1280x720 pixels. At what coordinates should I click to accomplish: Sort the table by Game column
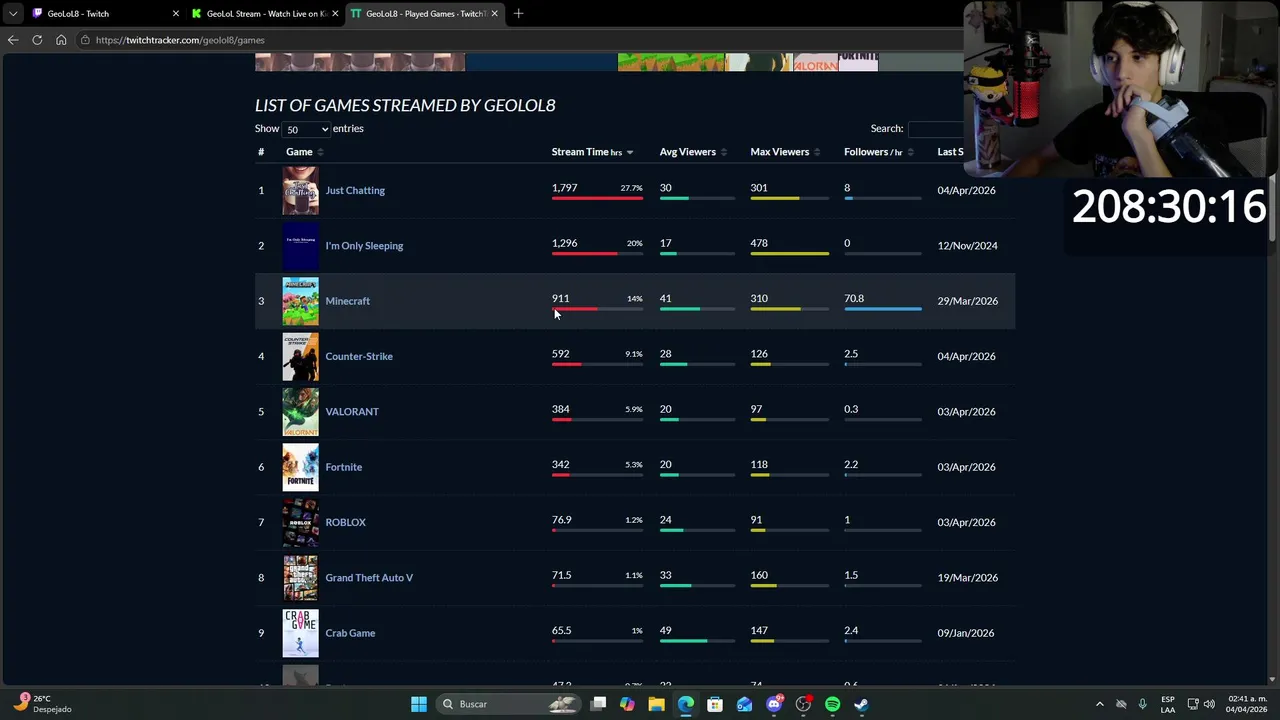click(x=305, y=152)
